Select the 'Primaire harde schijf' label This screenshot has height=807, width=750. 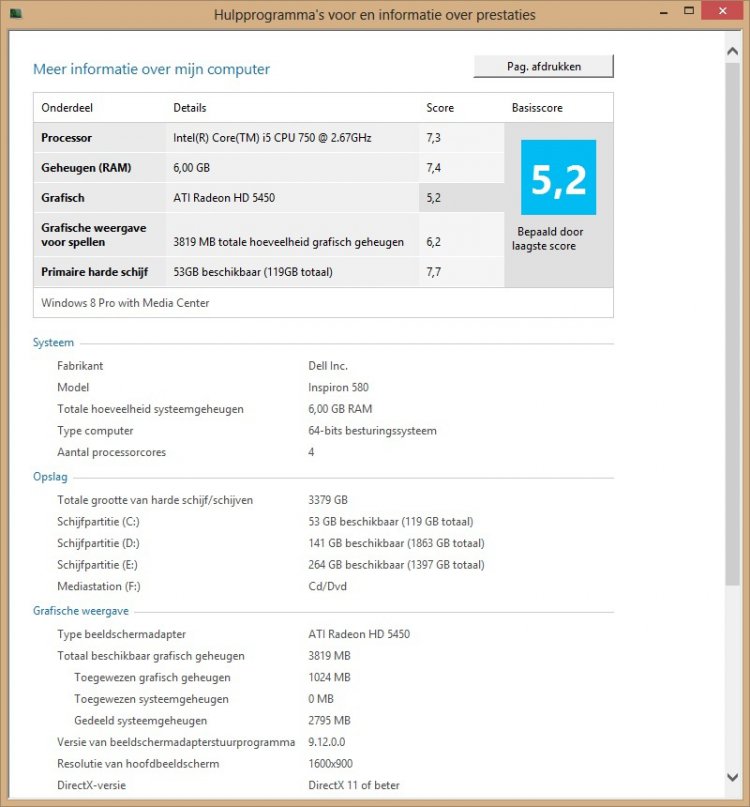point(94,272)
